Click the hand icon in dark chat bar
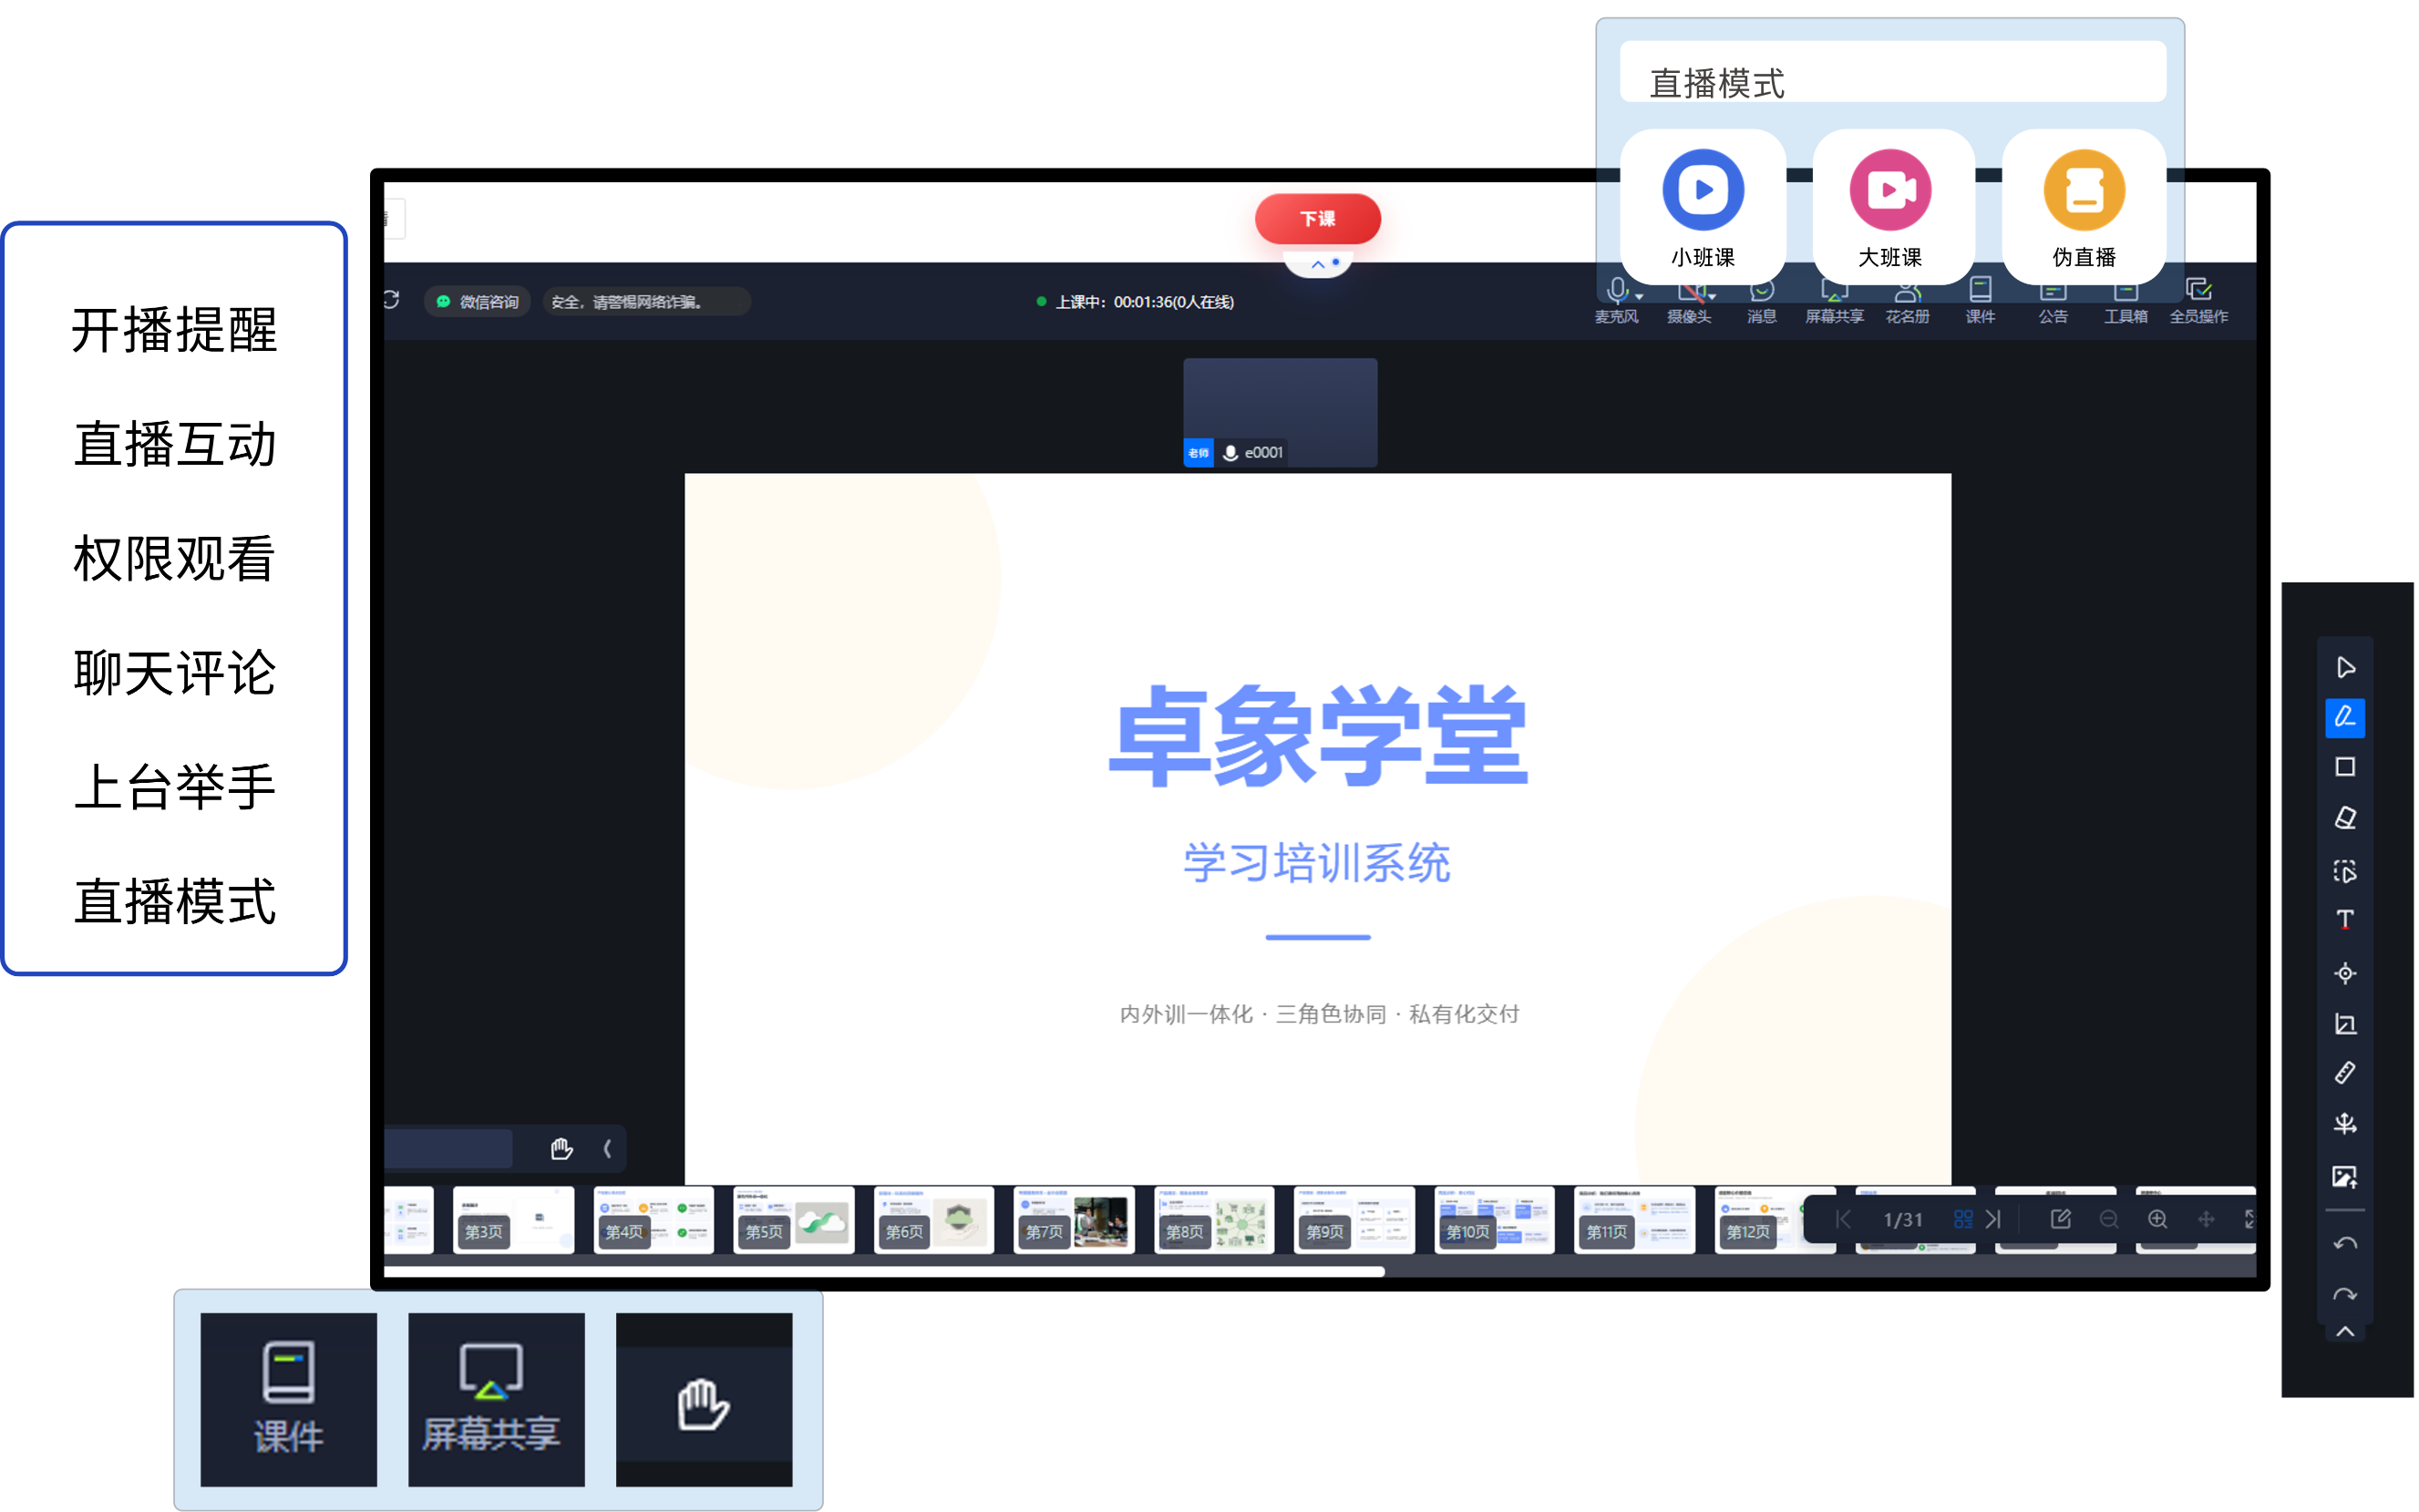2419x1512 pixels. pyautogui.click(x=561, y=1149)
